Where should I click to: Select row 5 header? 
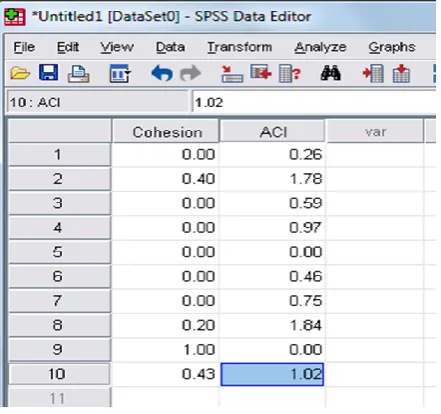(60, 252)
